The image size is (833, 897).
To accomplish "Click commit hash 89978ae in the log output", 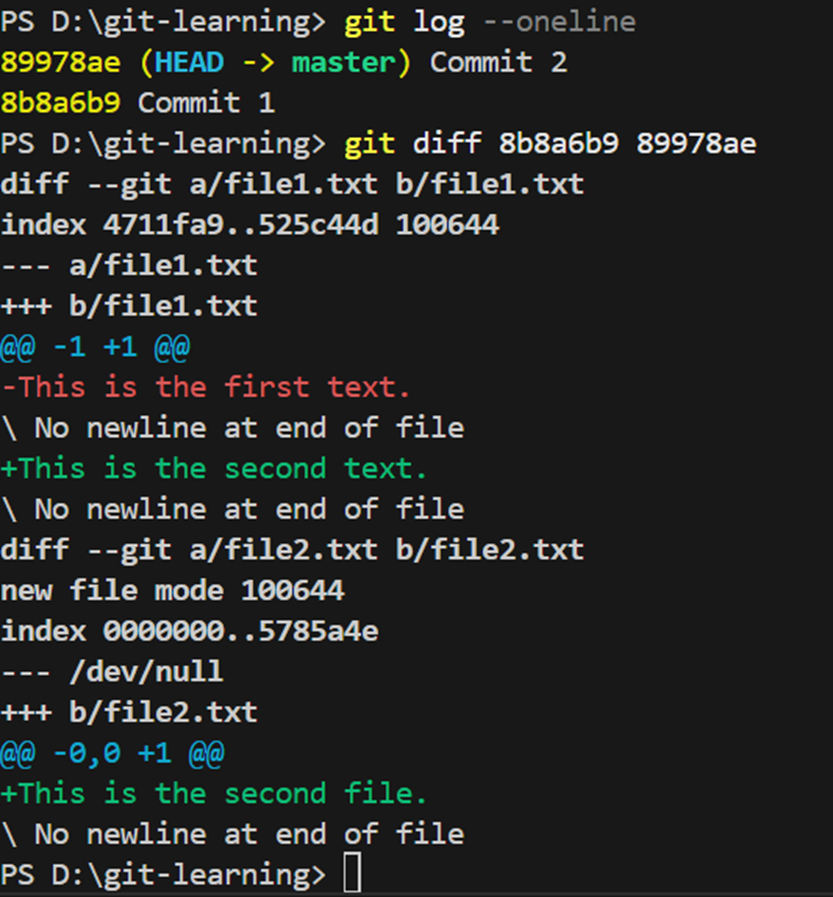I will [x=61, y=62].
